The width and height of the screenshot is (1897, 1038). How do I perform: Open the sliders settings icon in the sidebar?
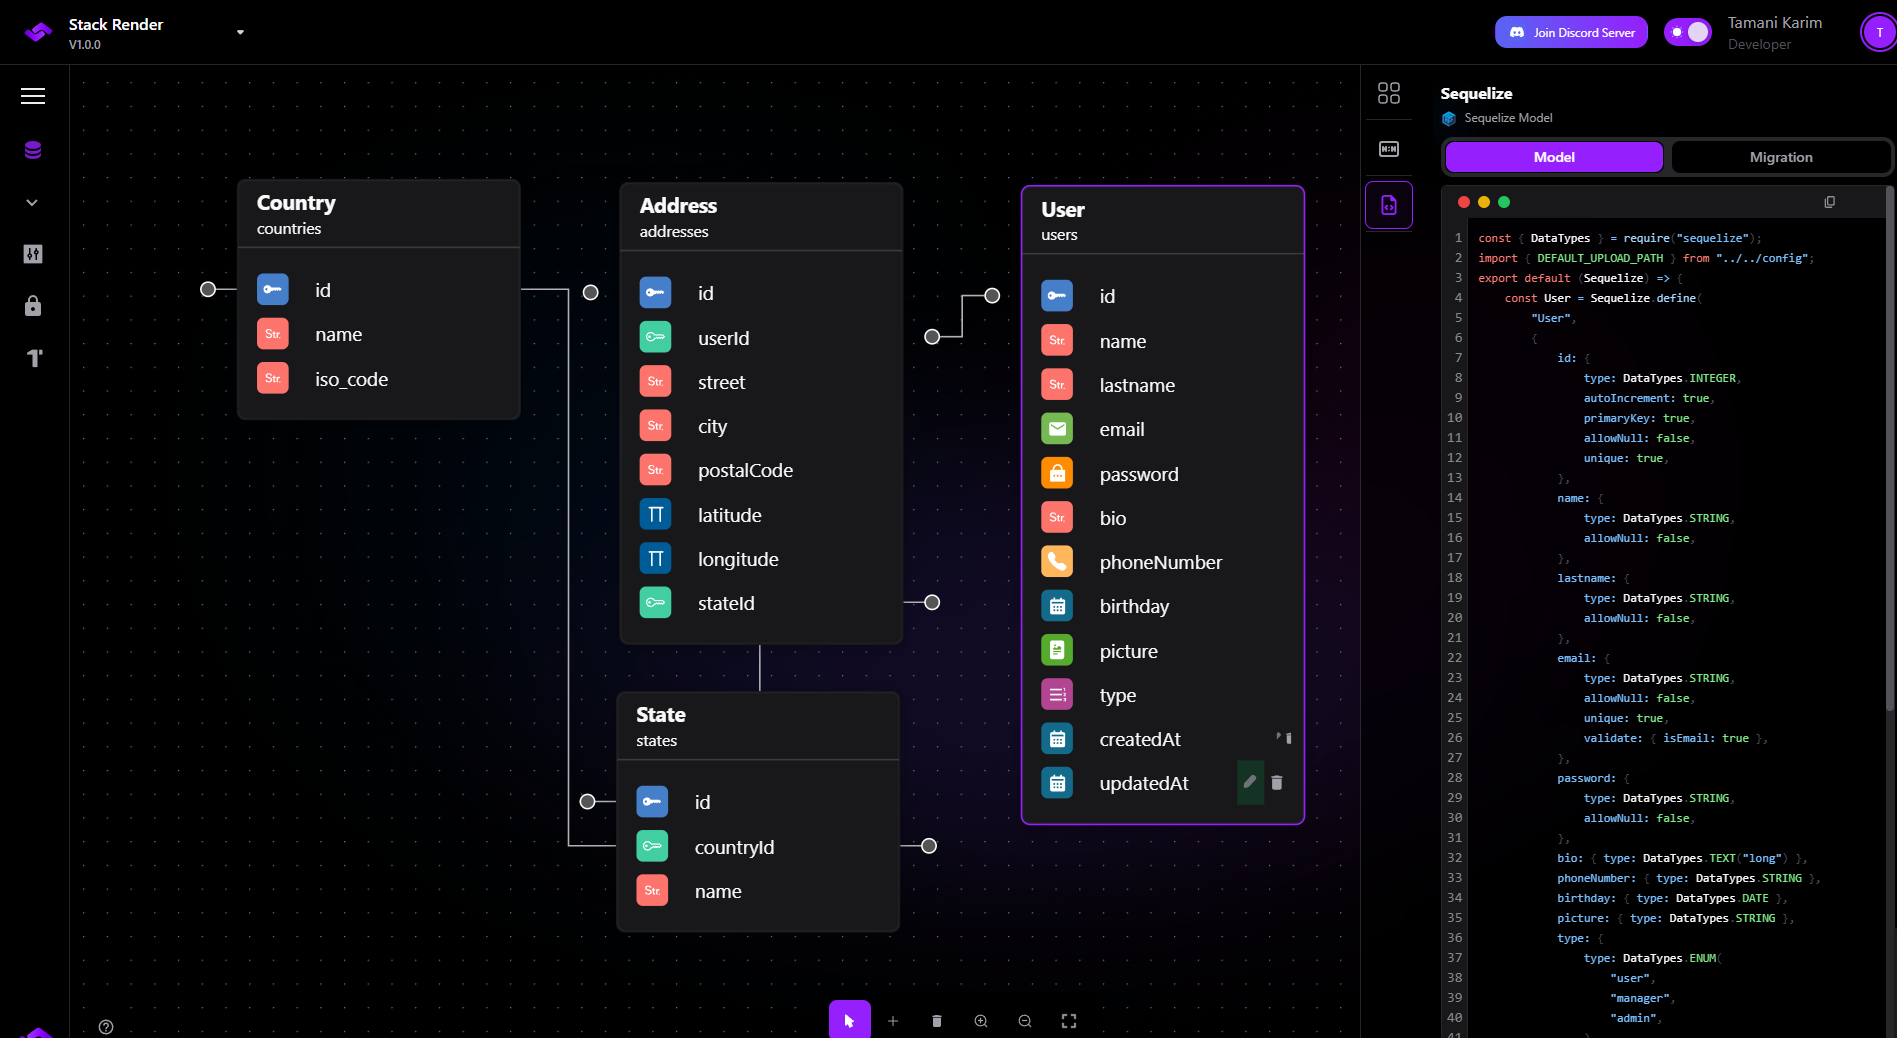(x=33, y=254)
